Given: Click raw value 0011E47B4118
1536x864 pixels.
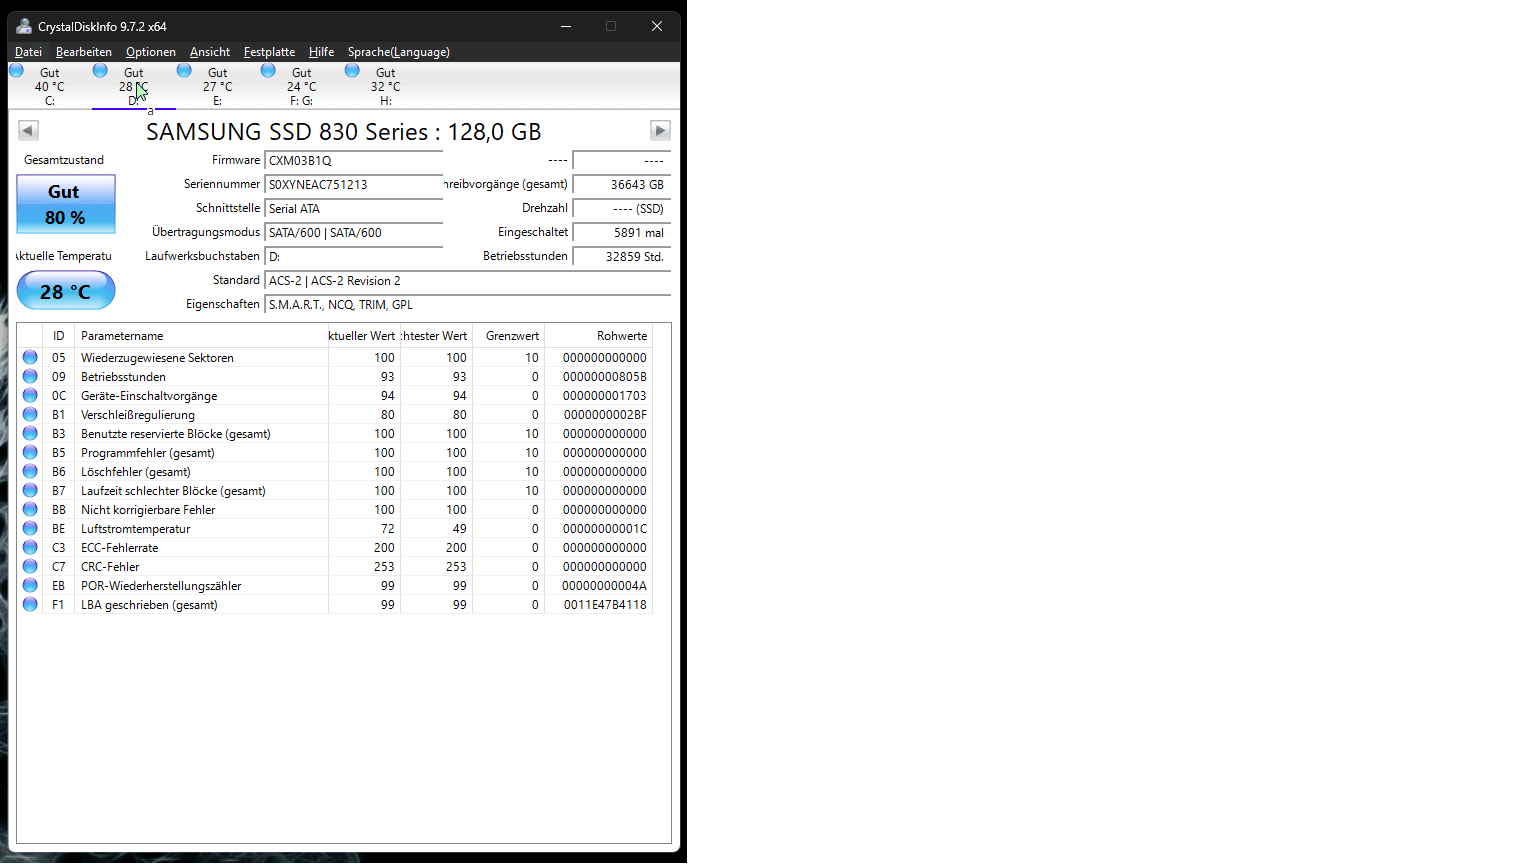Looking at the screenshot, I should pyautogui.click(x=605, y=605).
